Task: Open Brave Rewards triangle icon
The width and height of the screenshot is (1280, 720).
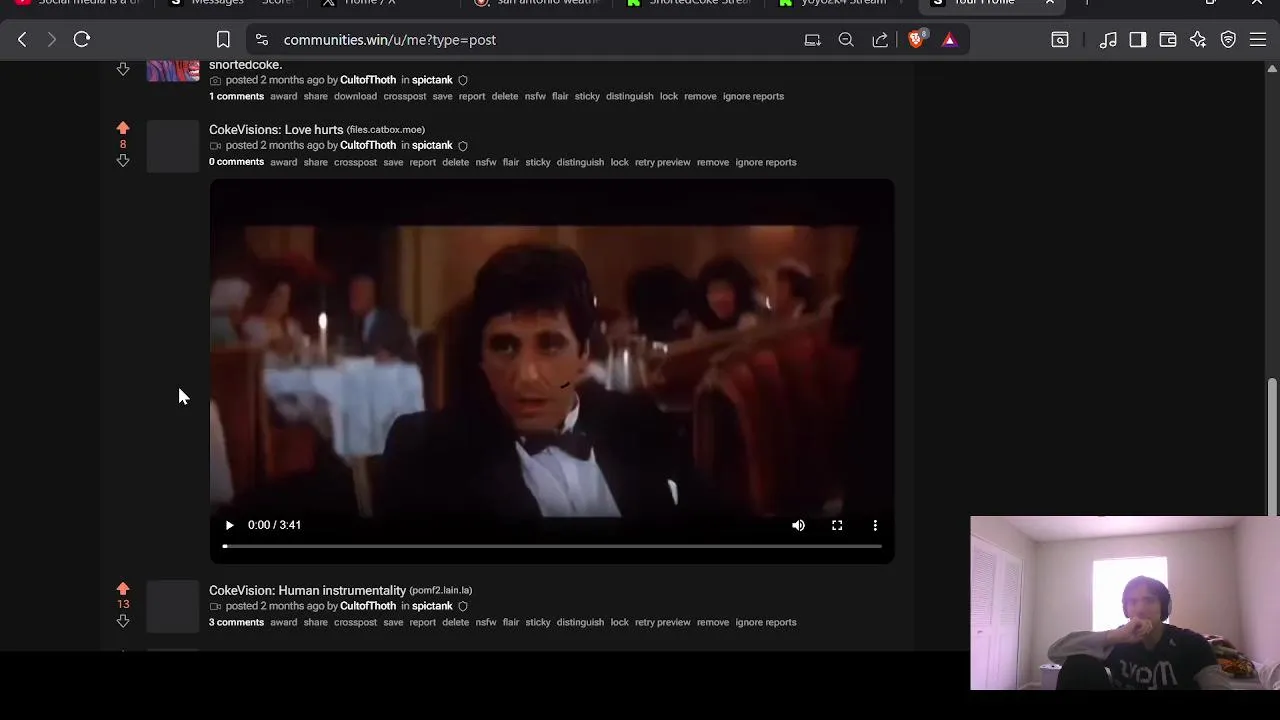Action: click(x=949, y=40)
